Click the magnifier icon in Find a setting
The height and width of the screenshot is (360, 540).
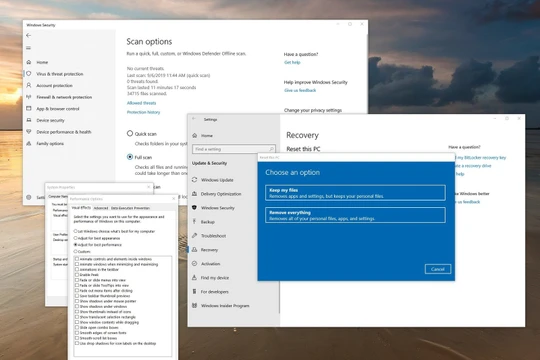(271, 149)
